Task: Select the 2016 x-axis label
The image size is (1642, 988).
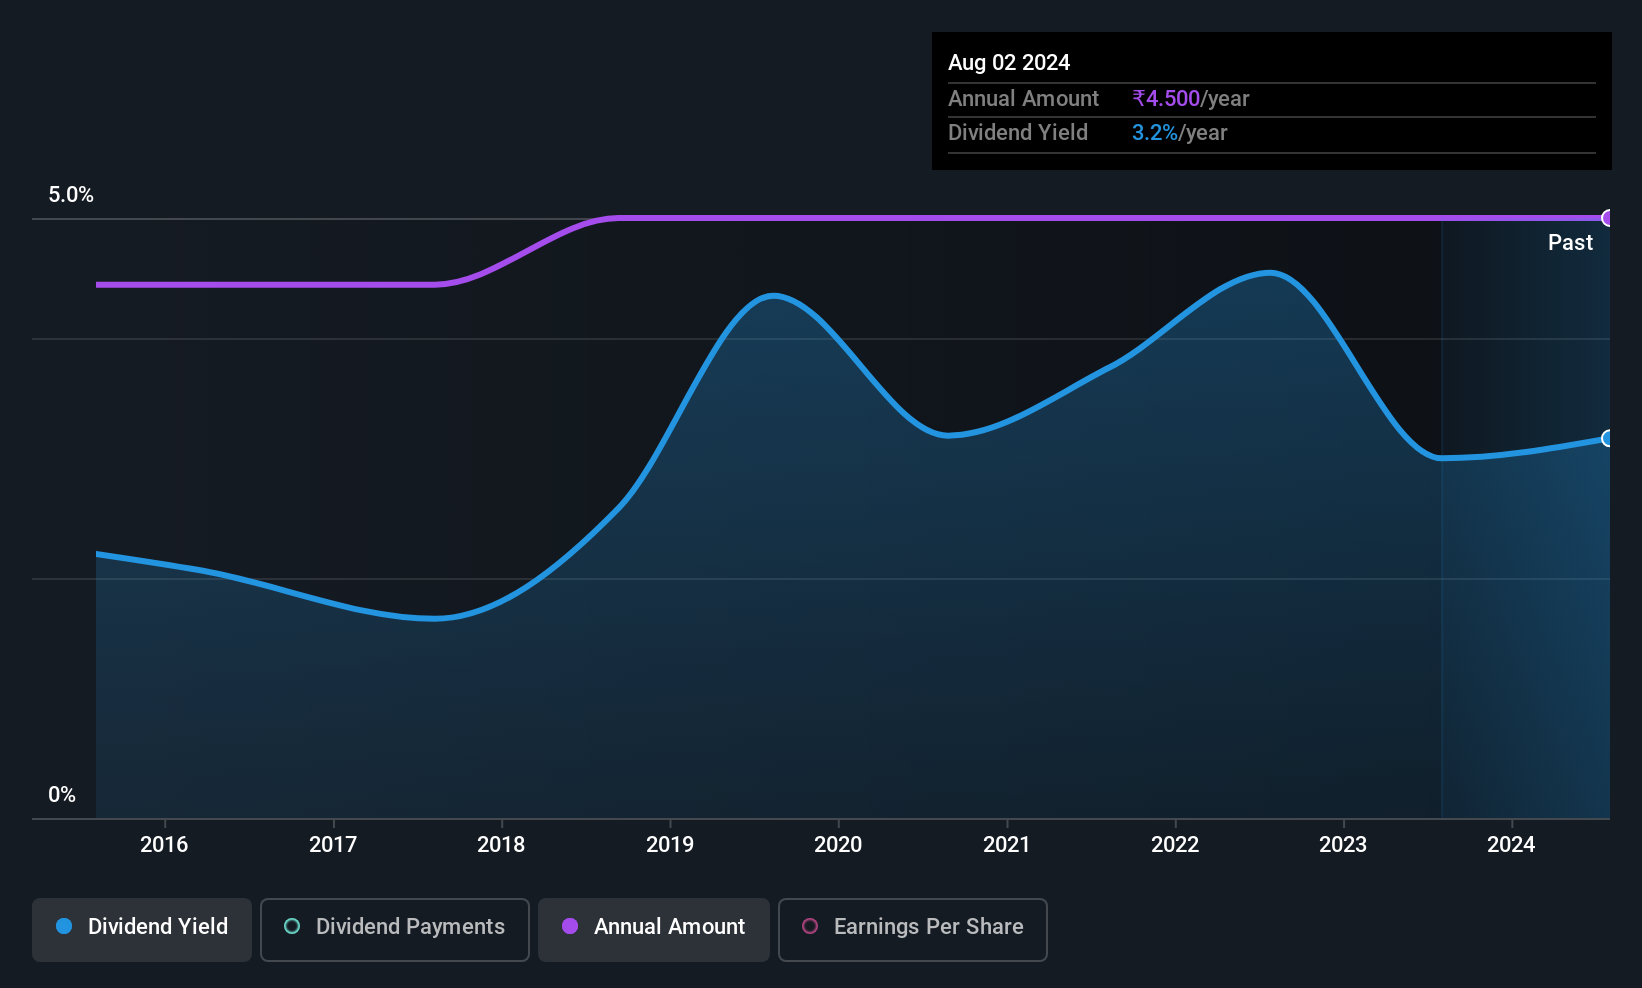Action: 164,844
